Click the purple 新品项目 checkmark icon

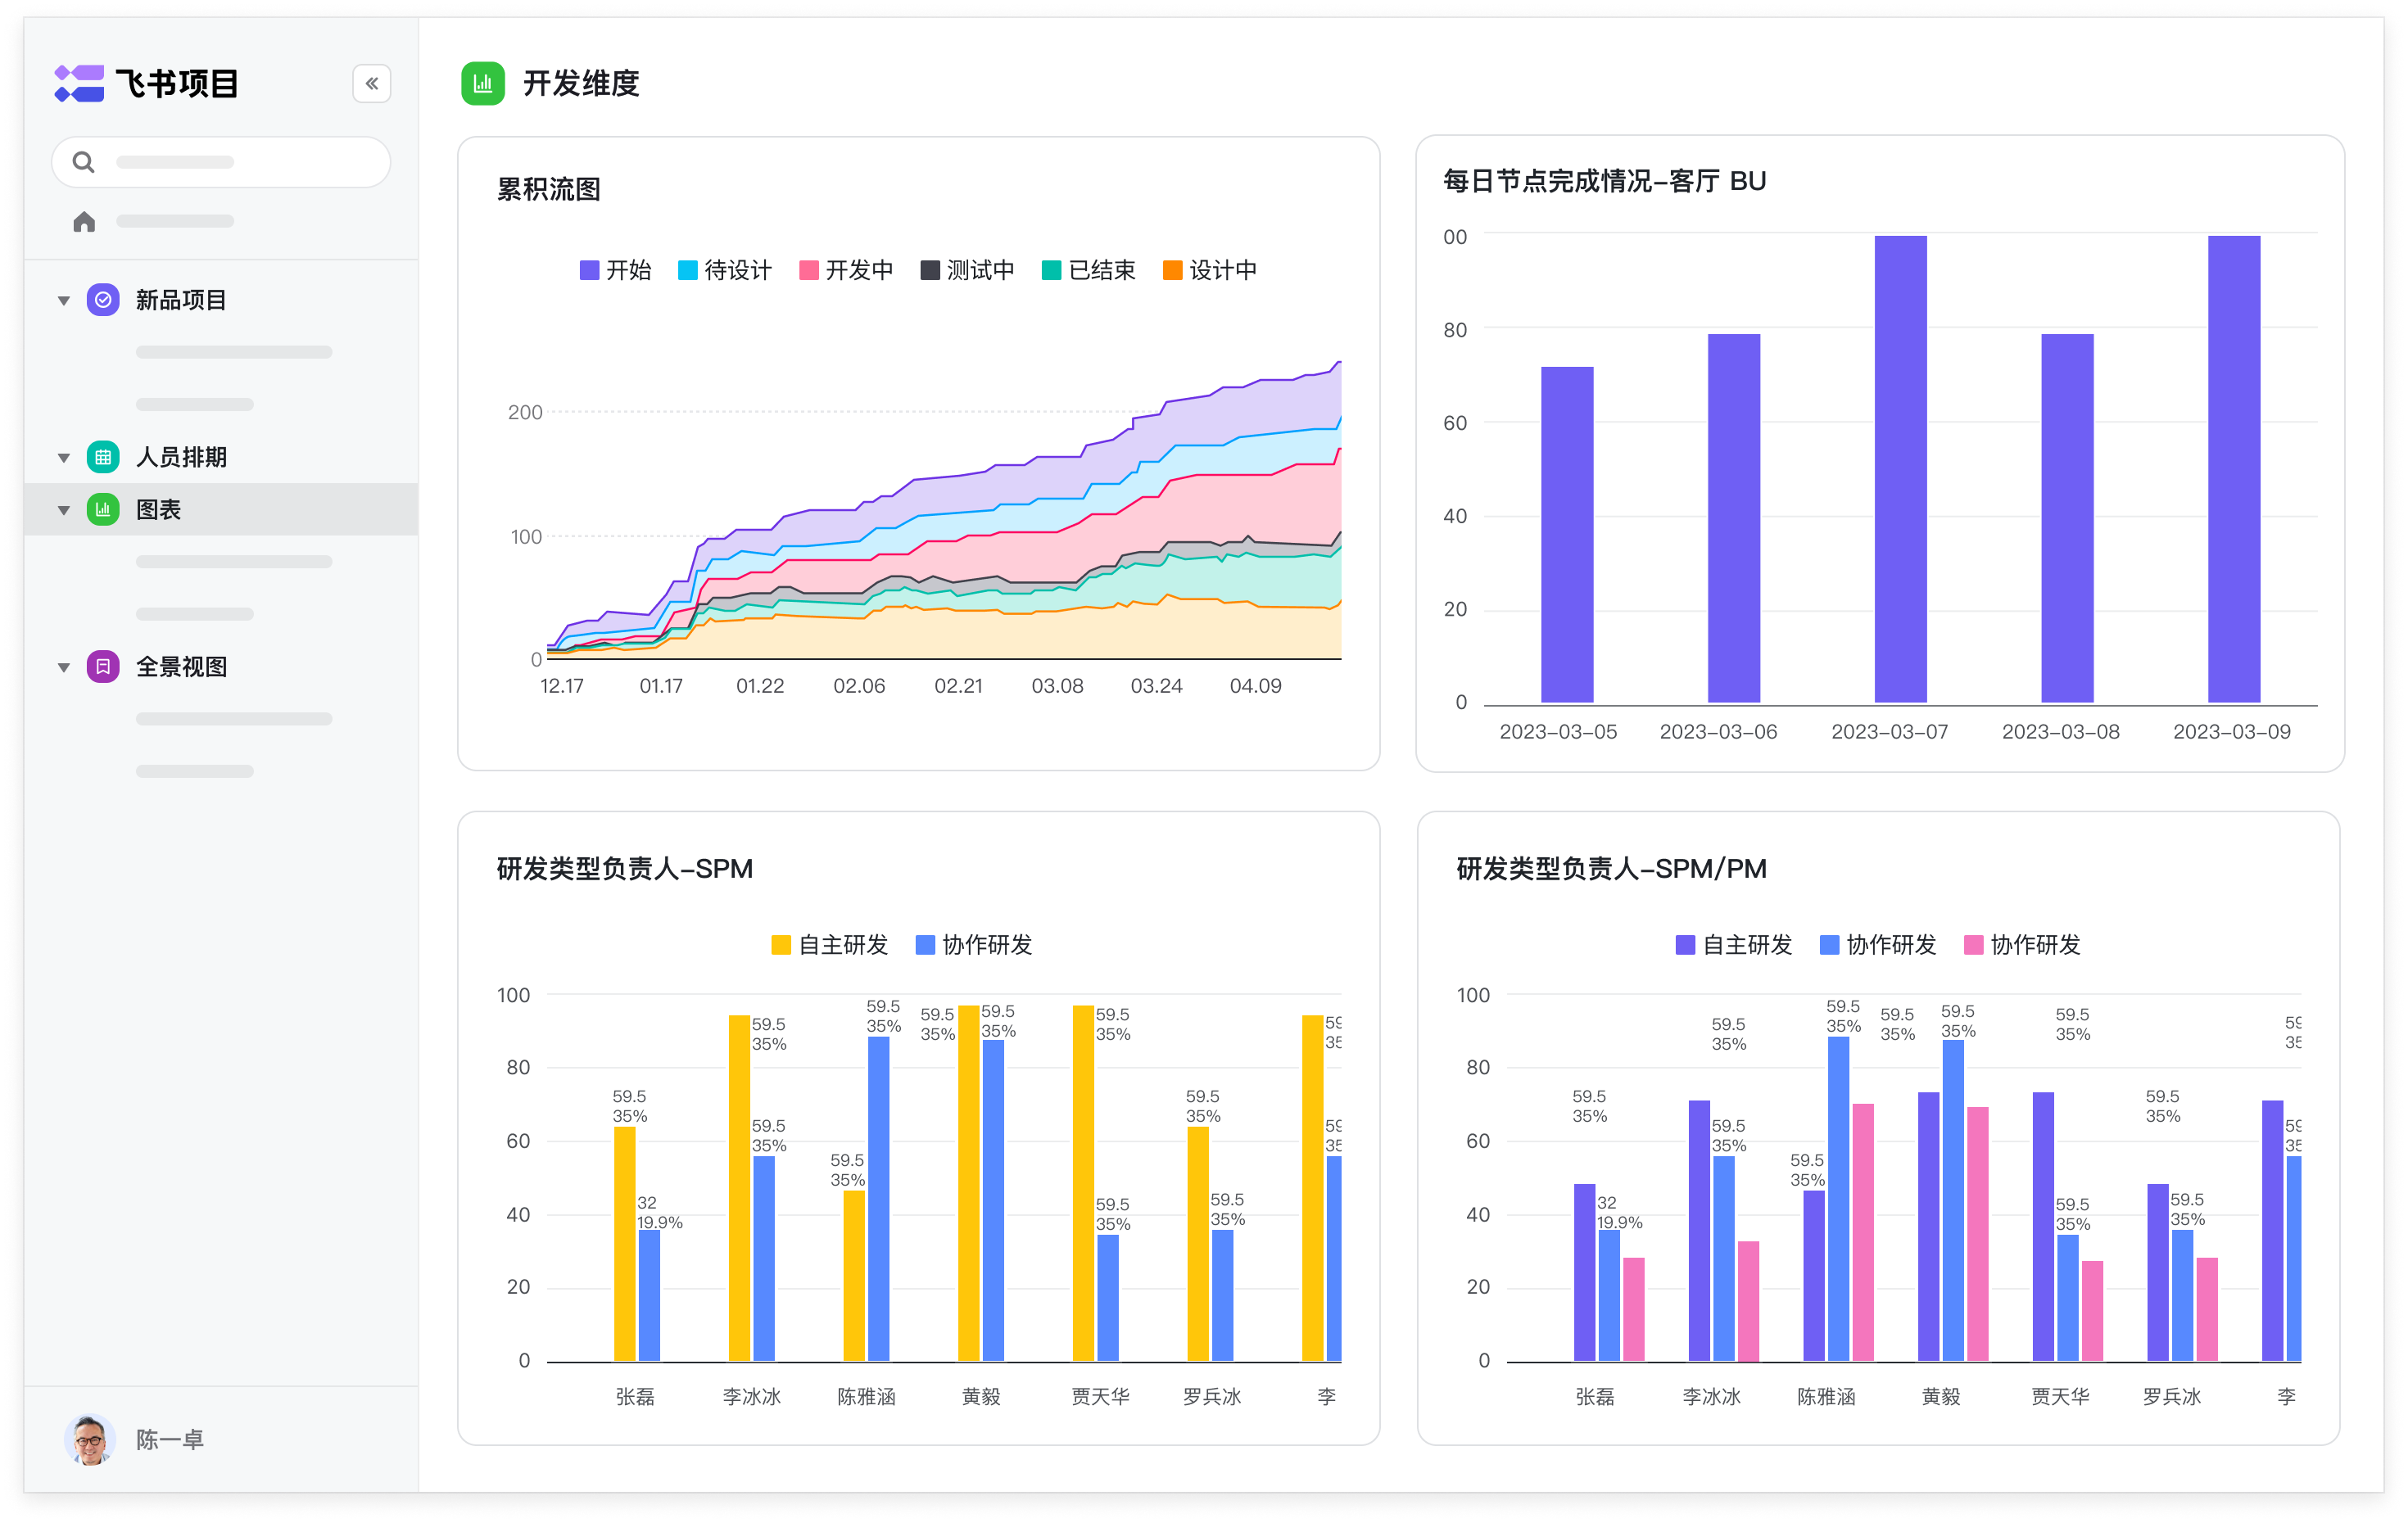[103, 300]
